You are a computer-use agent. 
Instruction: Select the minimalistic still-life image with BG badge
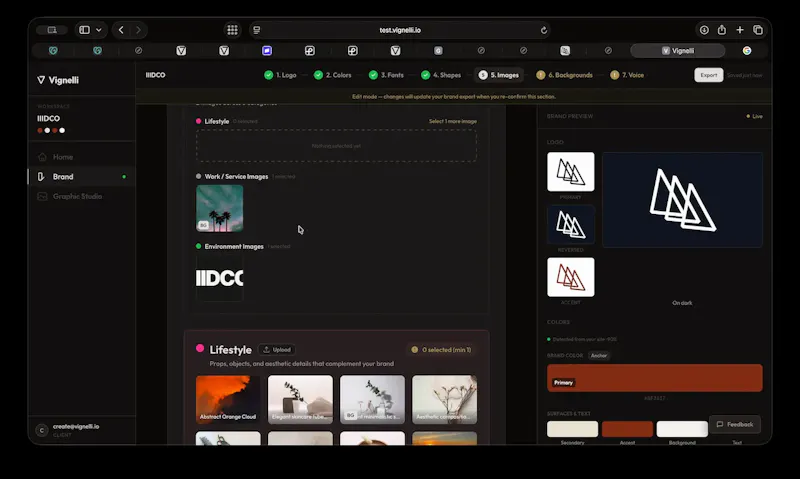click(372, 399)
